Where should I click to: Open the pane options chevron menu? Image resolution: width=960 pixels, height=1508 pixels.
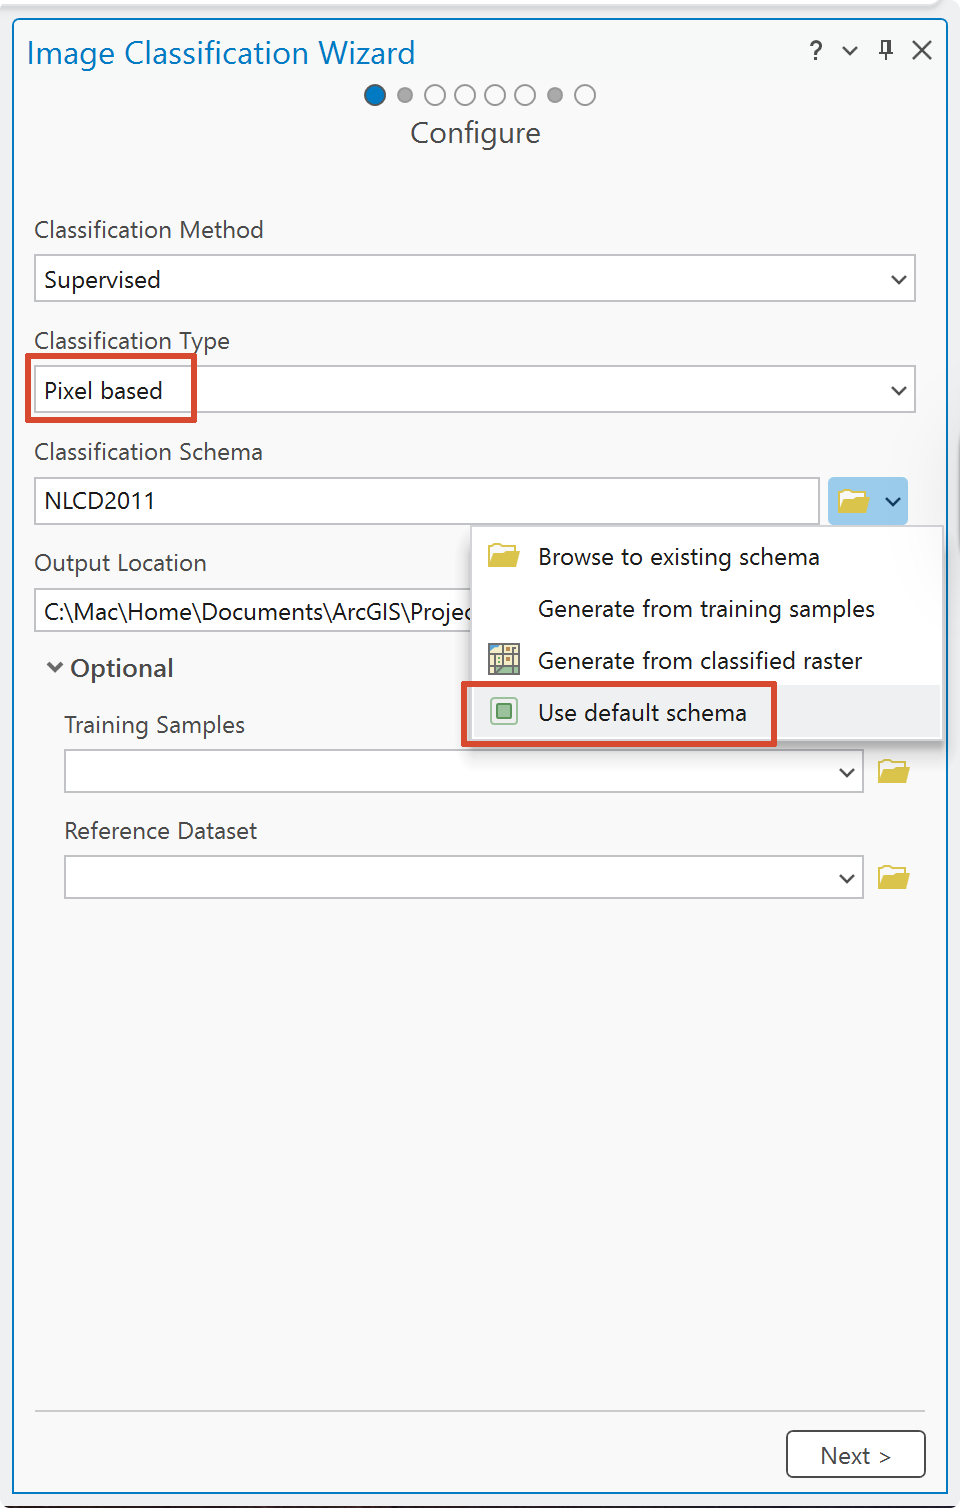pyautogui.click(x=850, y=51)
